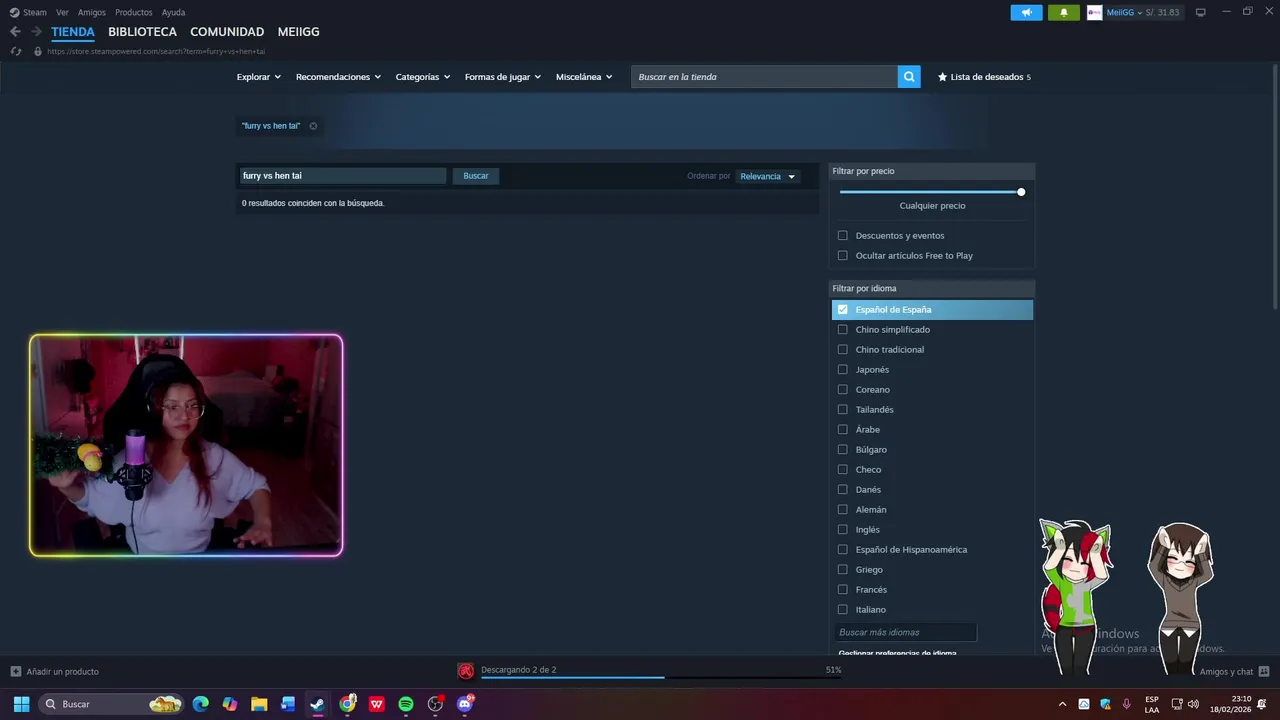The height and width of the screenshot is (720, 1280).
Task: Launch Microsoft Edge from taskbar
Action: (200, 704)
